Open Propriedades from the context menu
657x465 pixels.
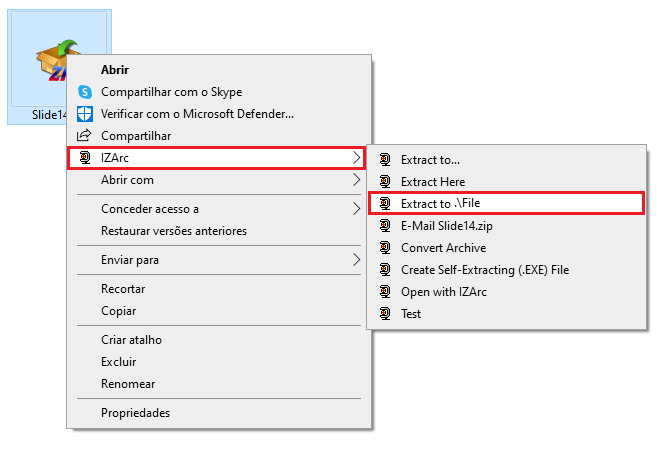point(135,413)
